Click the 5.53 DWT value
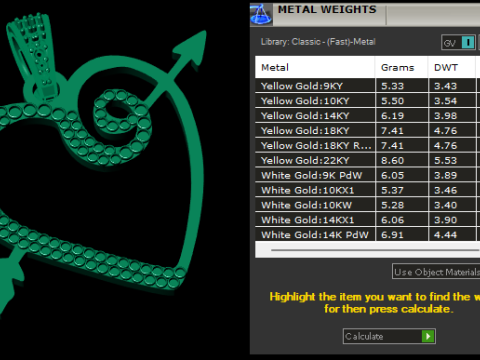 pyautogui.click(x=445, y=161)
